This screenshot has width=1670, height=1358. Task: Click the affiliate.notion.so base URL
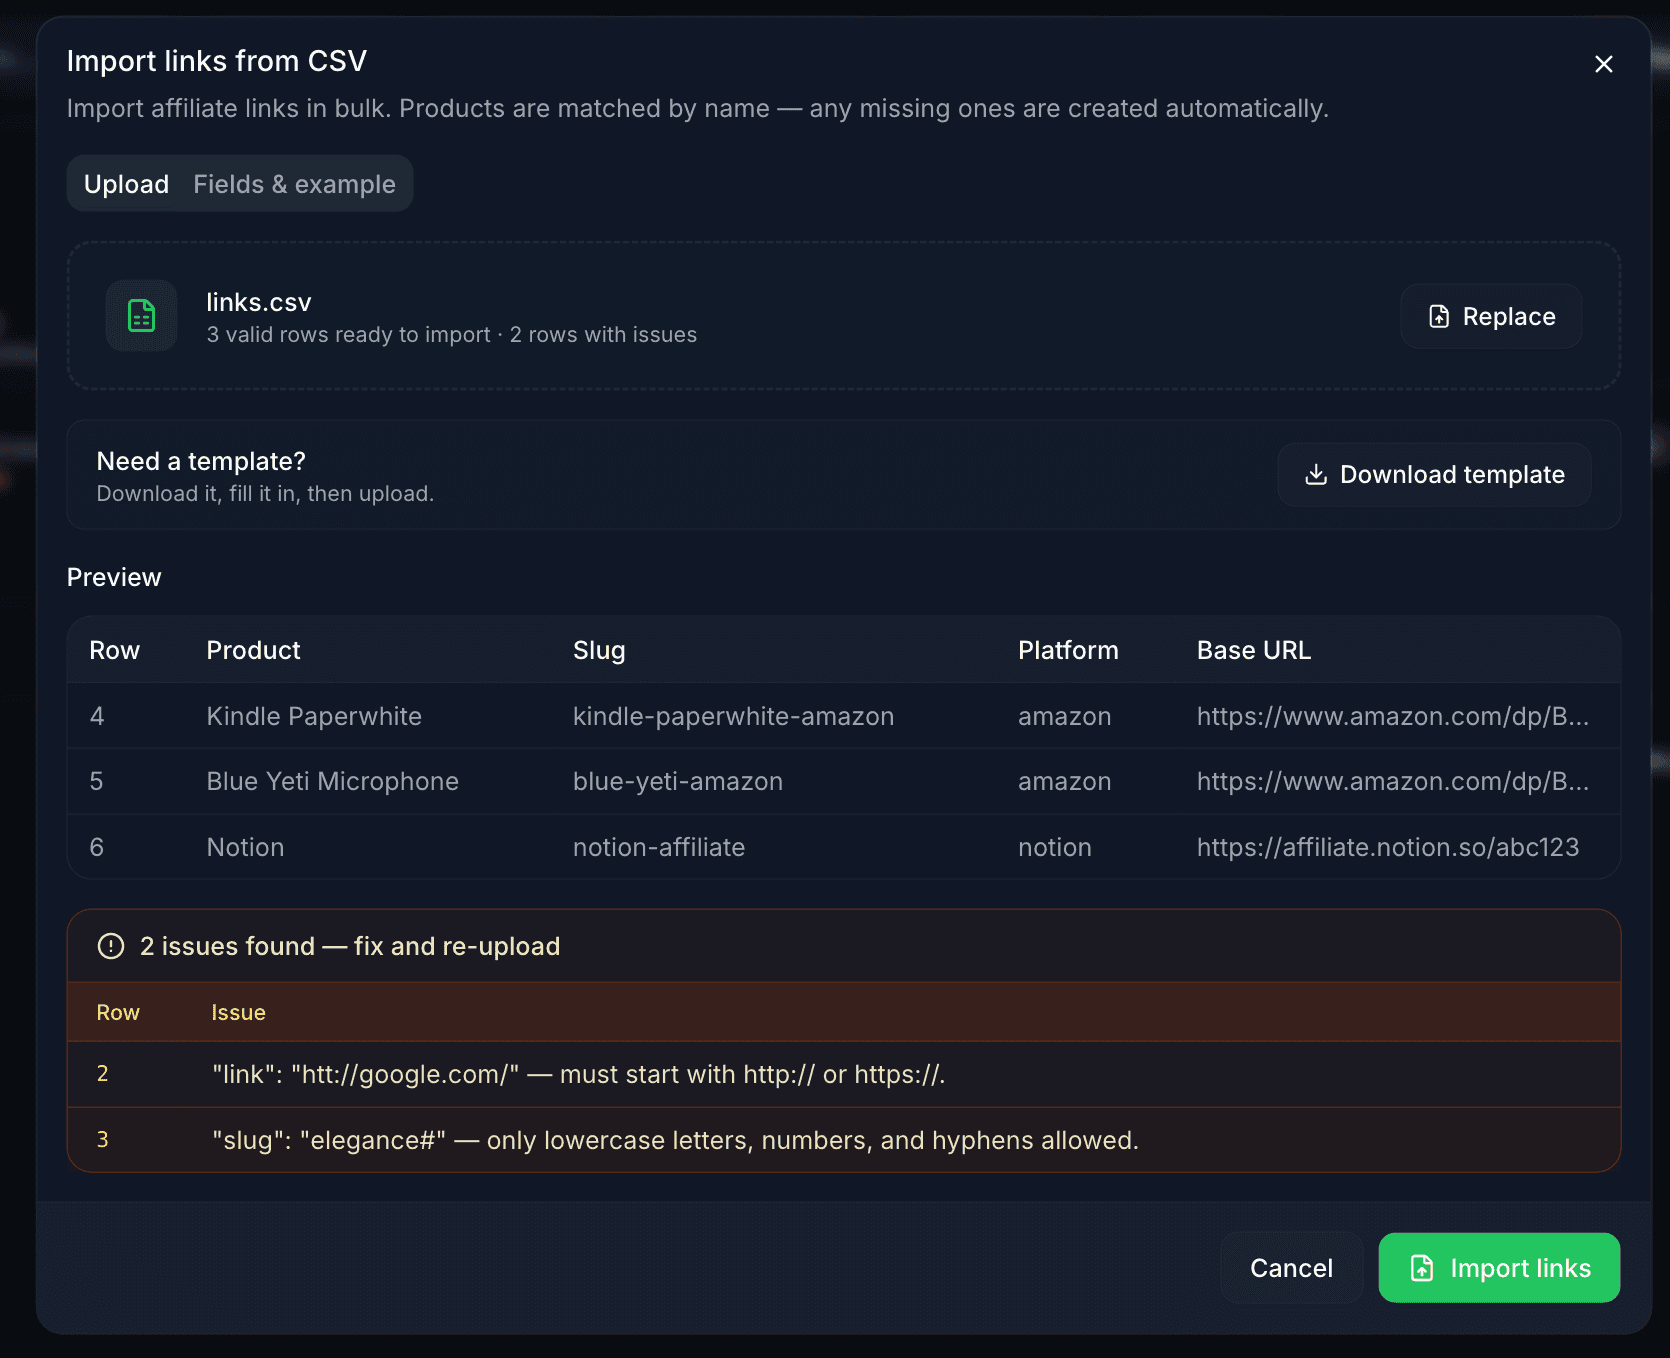pyautogui.click(x=1387, y=847)
